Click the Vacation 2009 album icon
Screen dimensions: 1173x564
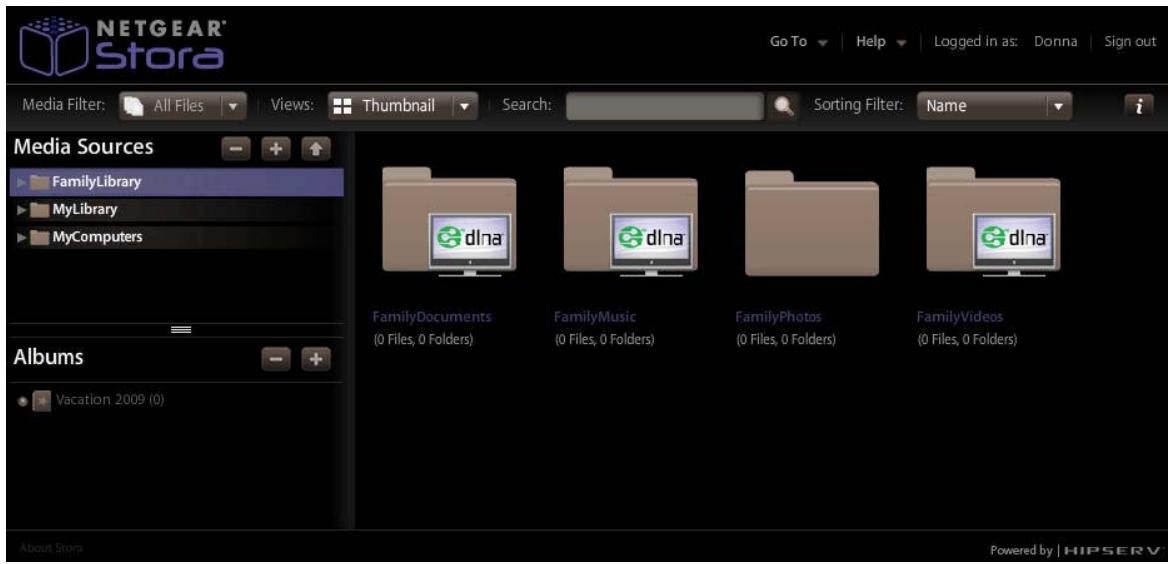tap(41, 400)
